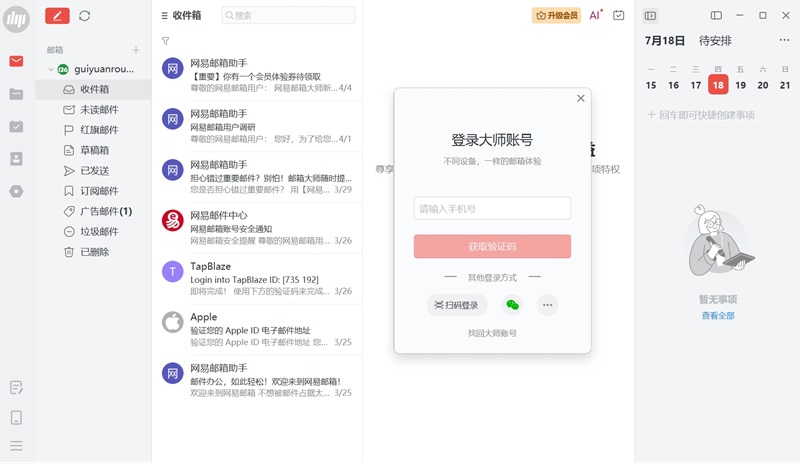Screen dimensions: 800x464
Task: Click the add mailbox plus icon
Action: pos(136,50)
